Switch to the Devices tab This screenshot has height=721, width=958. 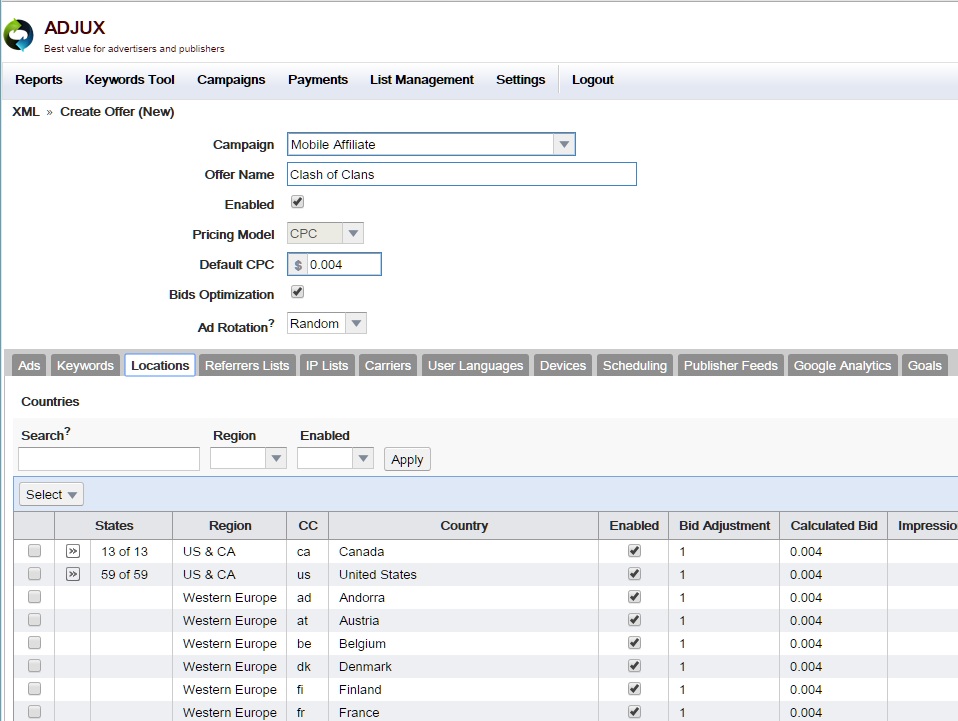[x=563, y=365]
